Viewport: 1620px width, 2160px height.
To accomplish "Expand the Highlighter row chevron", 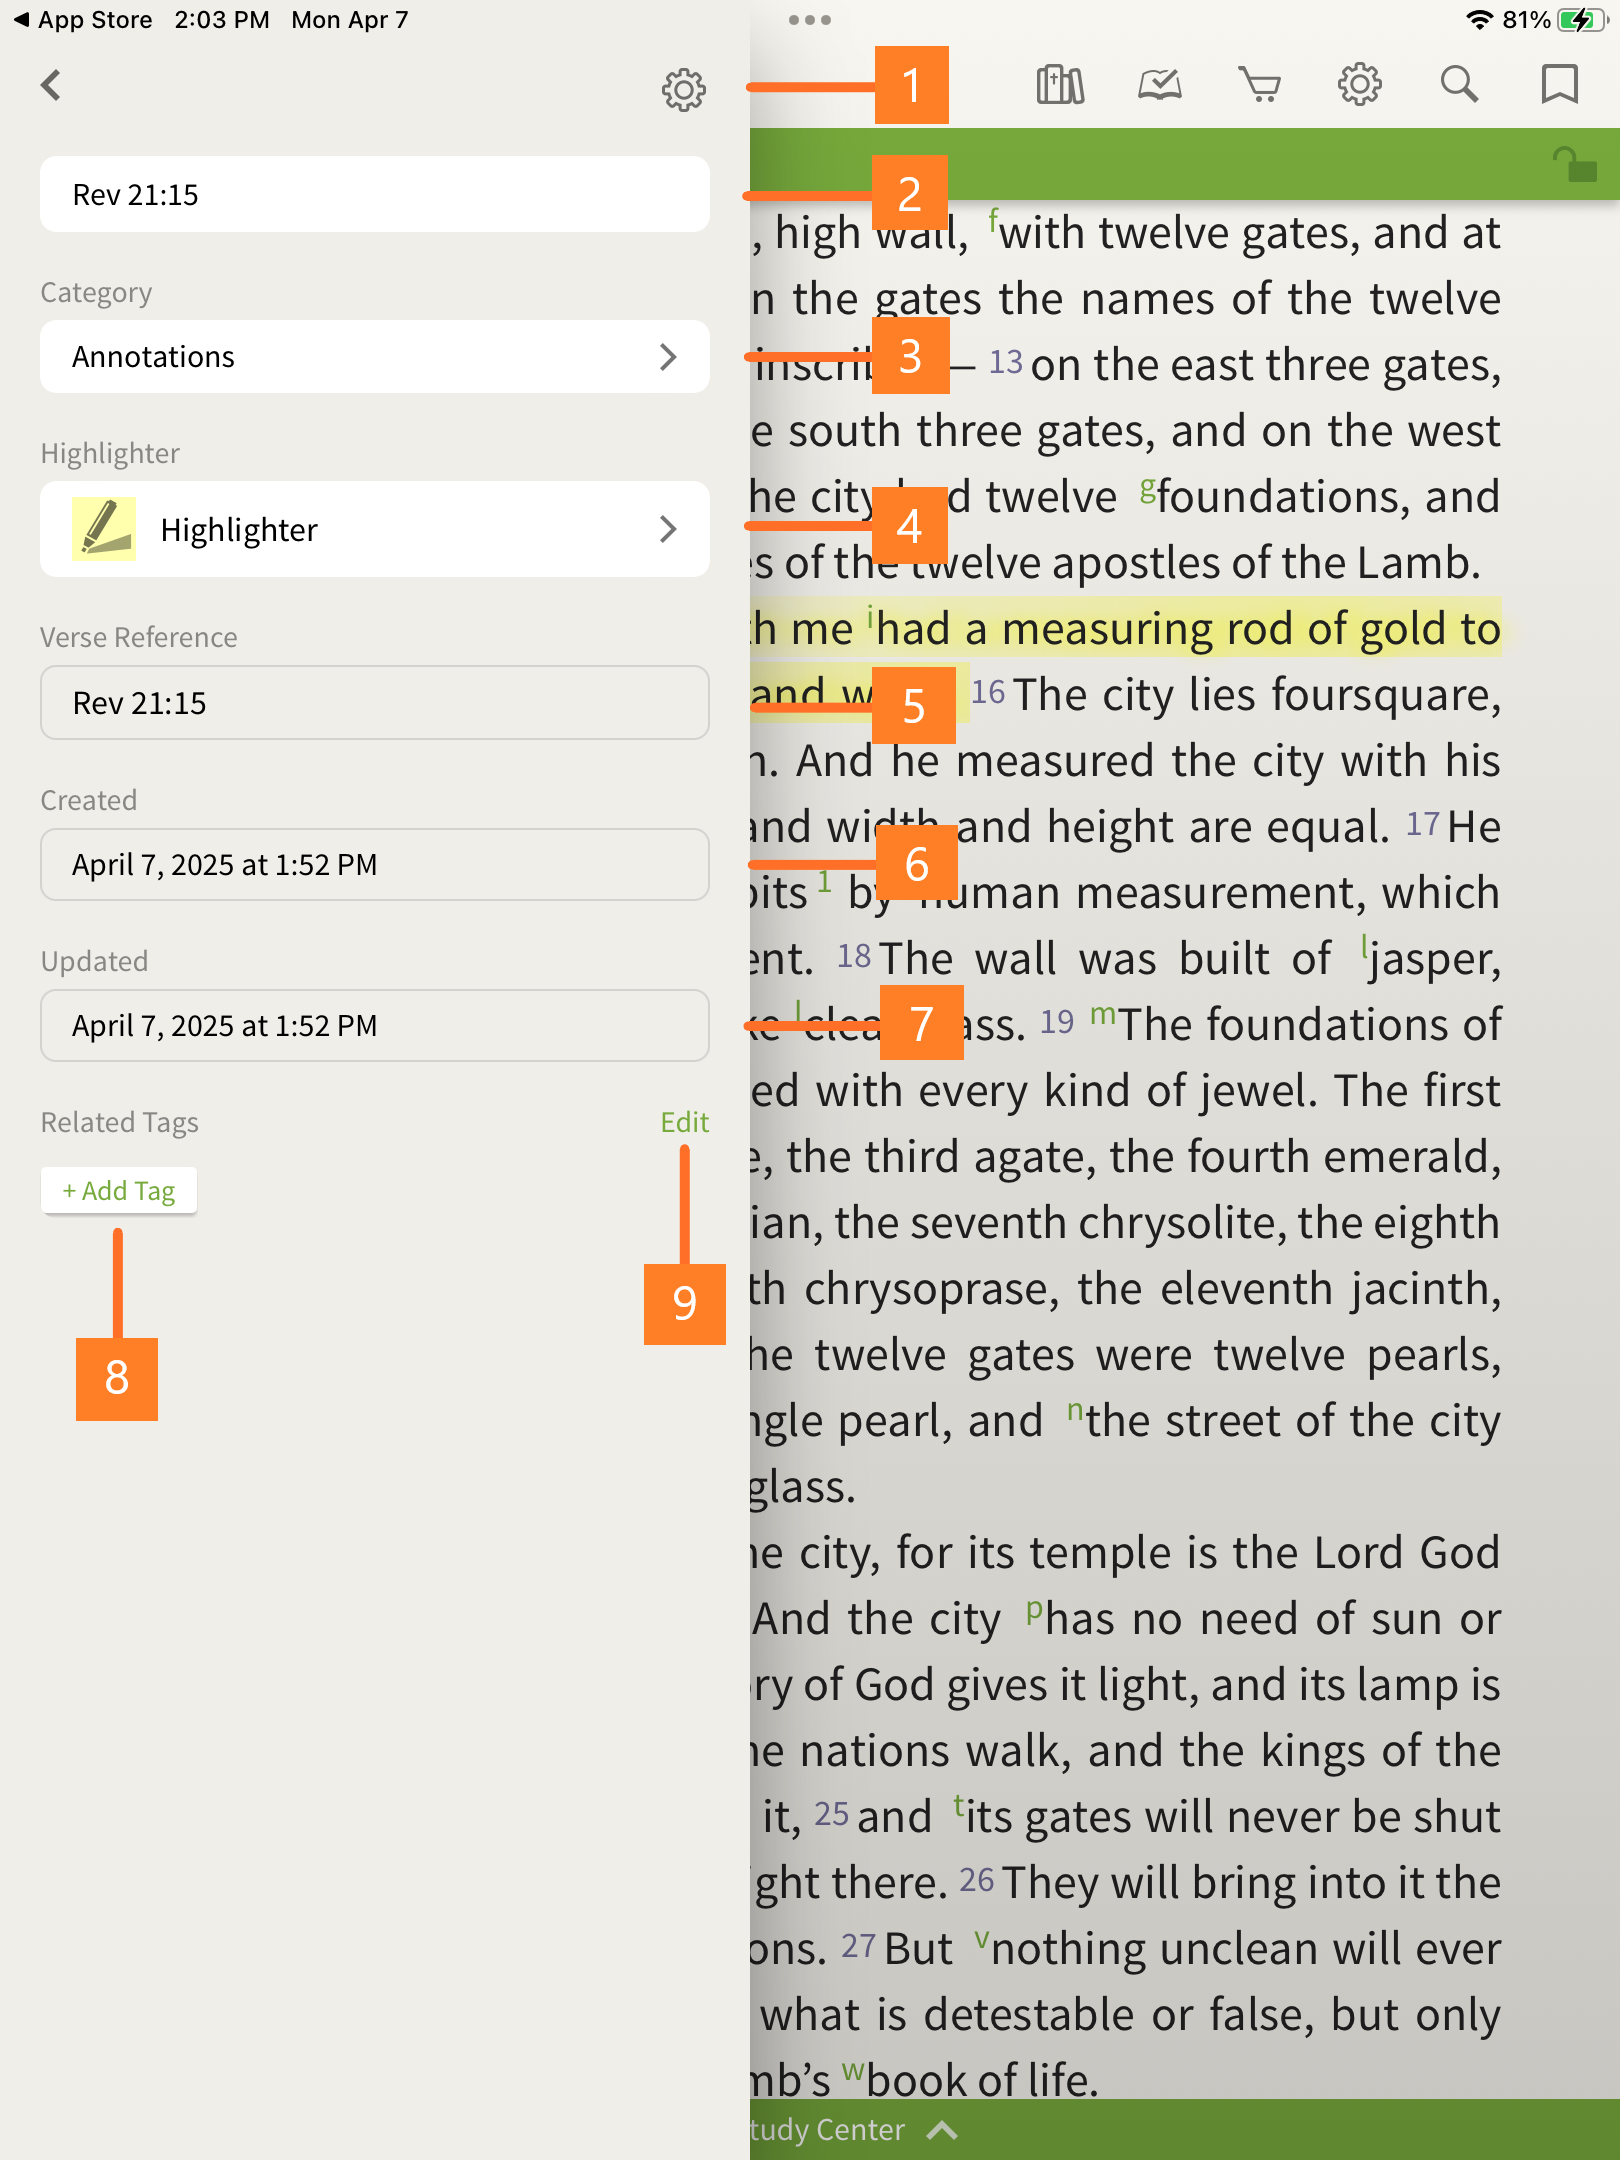I will pos(668,529).
